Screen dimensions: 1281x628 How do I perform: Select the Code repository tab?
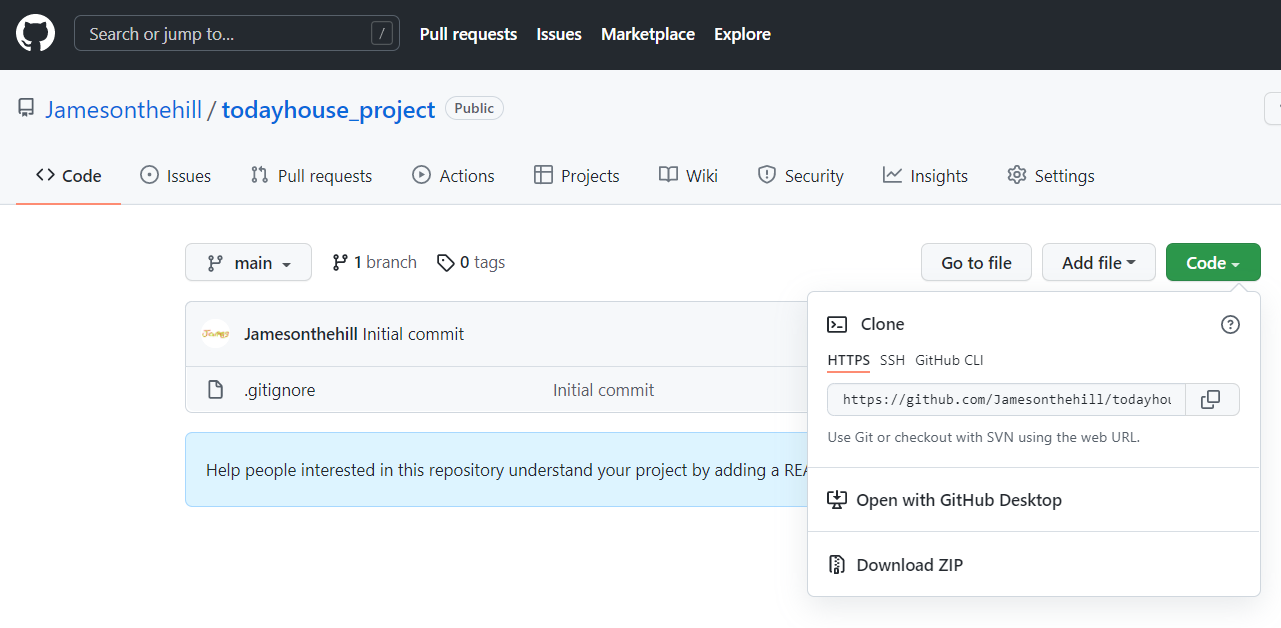pos(69,176)
